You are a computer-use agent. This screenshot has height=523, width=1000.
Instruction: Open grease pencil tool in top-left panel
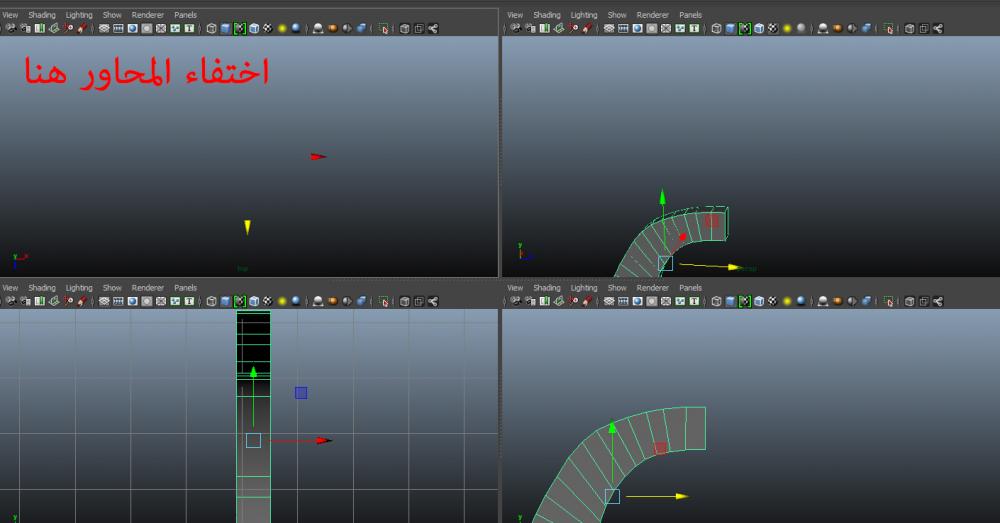pyautogui.click(x=82, y=28)
